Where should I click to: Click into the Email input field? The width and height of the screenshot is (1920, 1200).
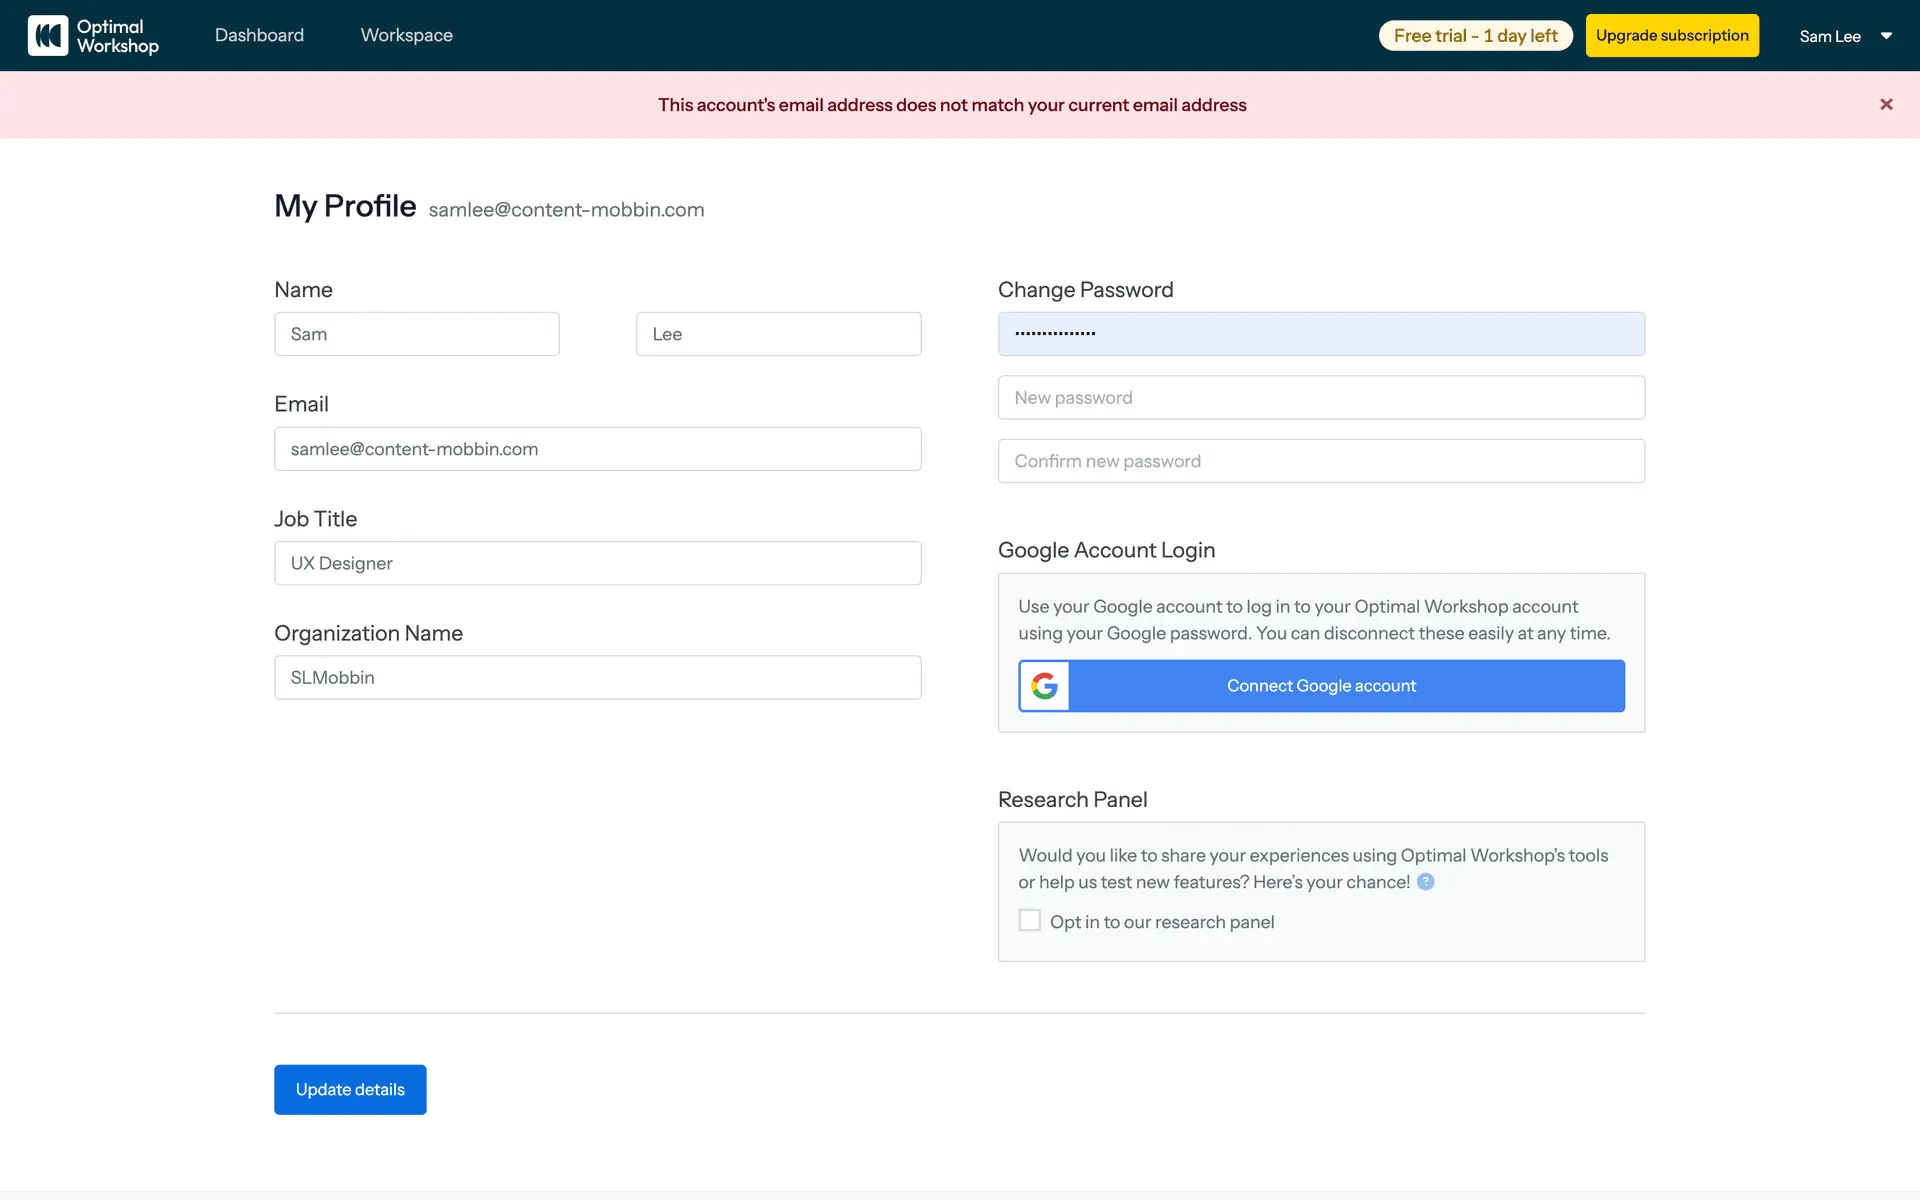tap(597, 449)
